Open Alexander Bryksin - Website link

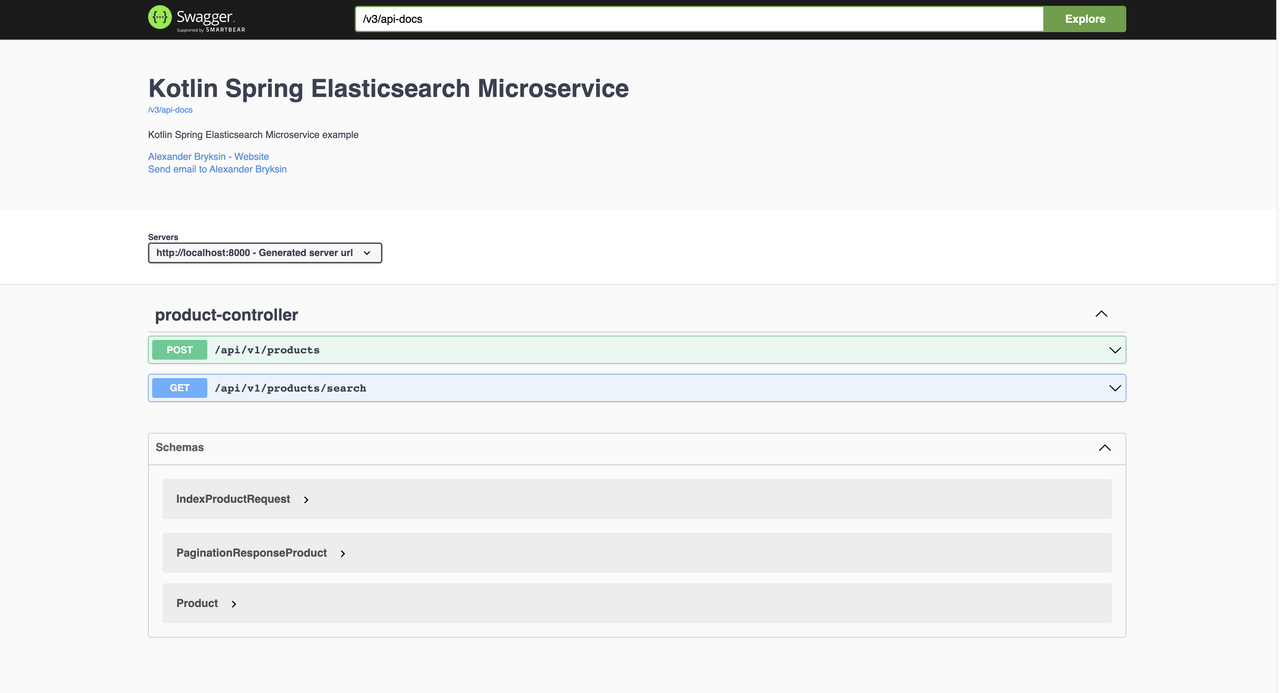pyautogui.click(x=208, y=157)
